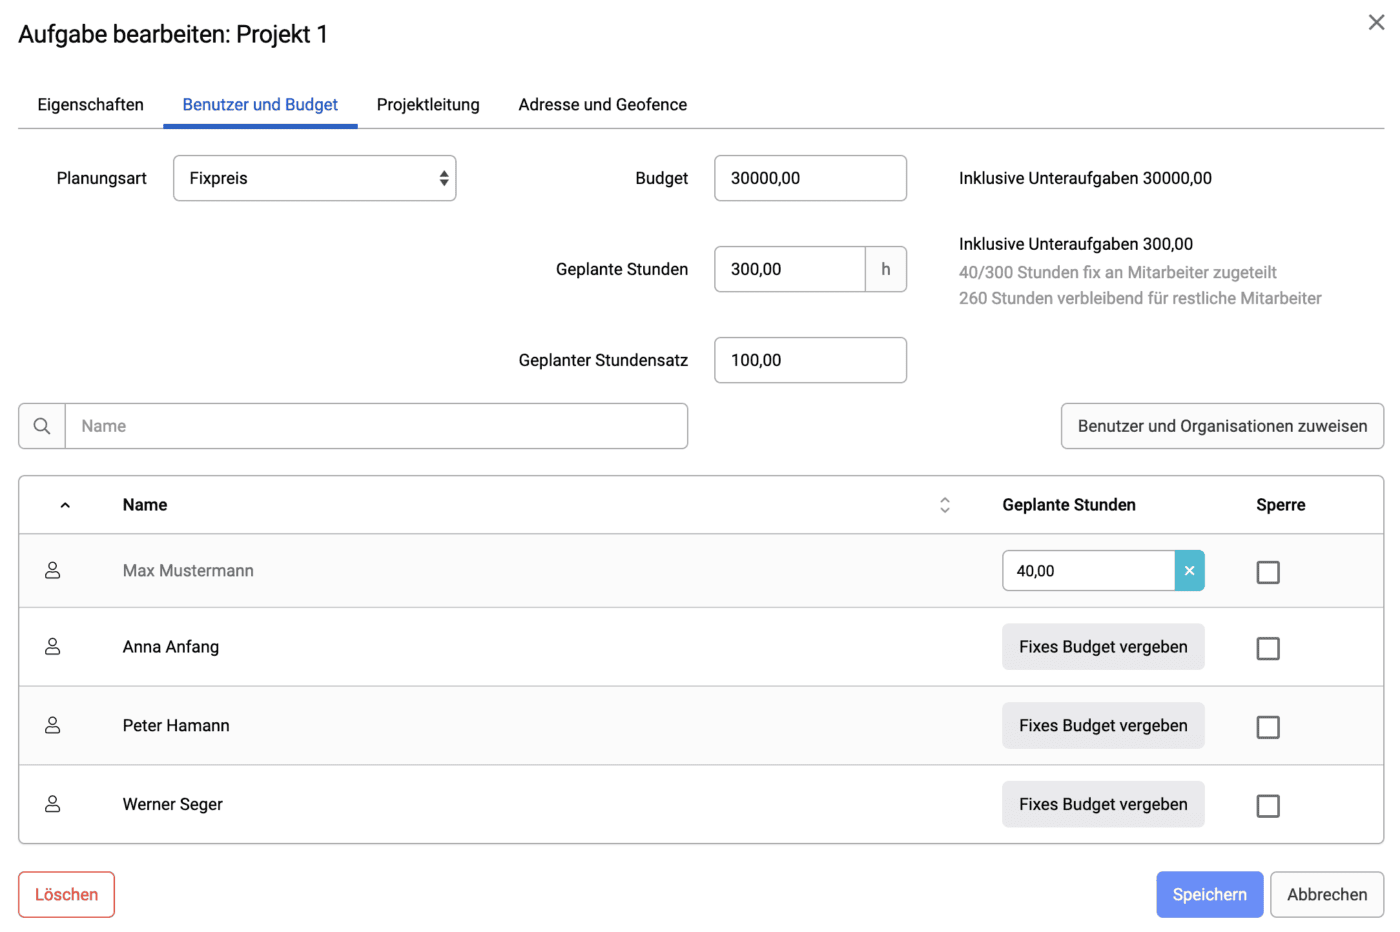This screenshot has height=932, width=1400.
Task: Focus the Geplante Stunden input
Action: coord(790,269)
